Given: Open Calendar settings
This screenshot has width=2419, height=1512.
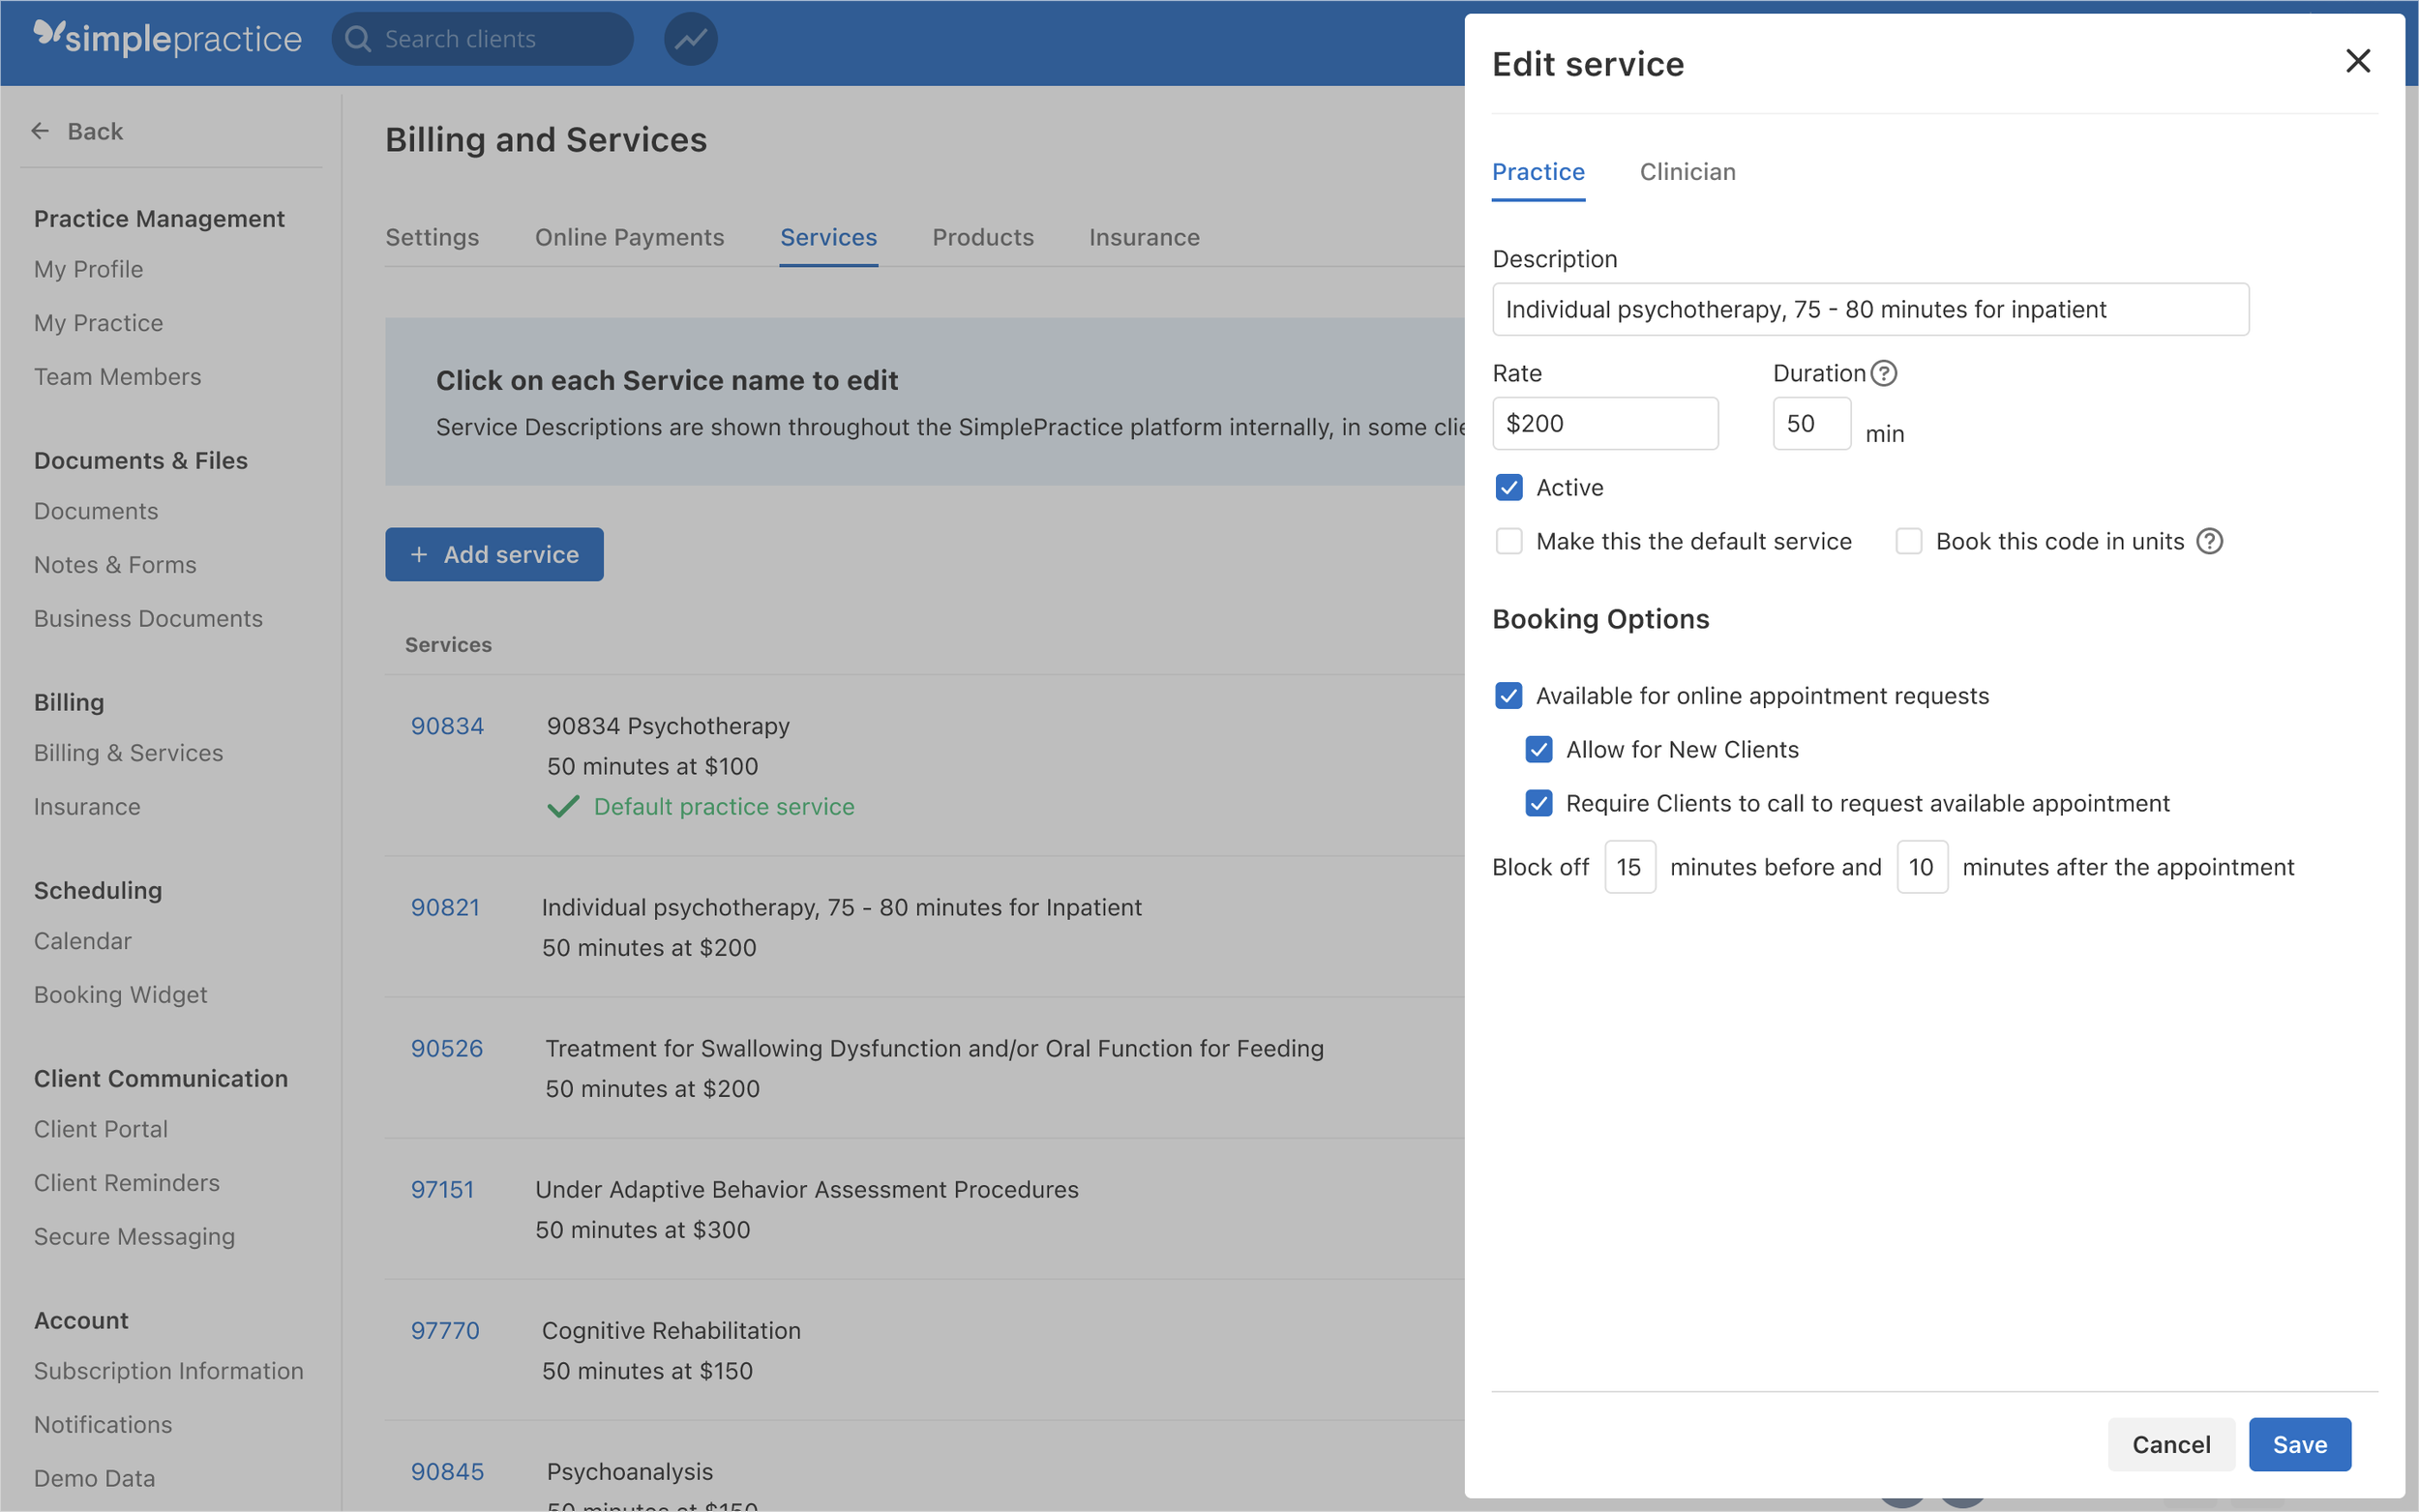Looking at the screenshot, I should point(82,941).
